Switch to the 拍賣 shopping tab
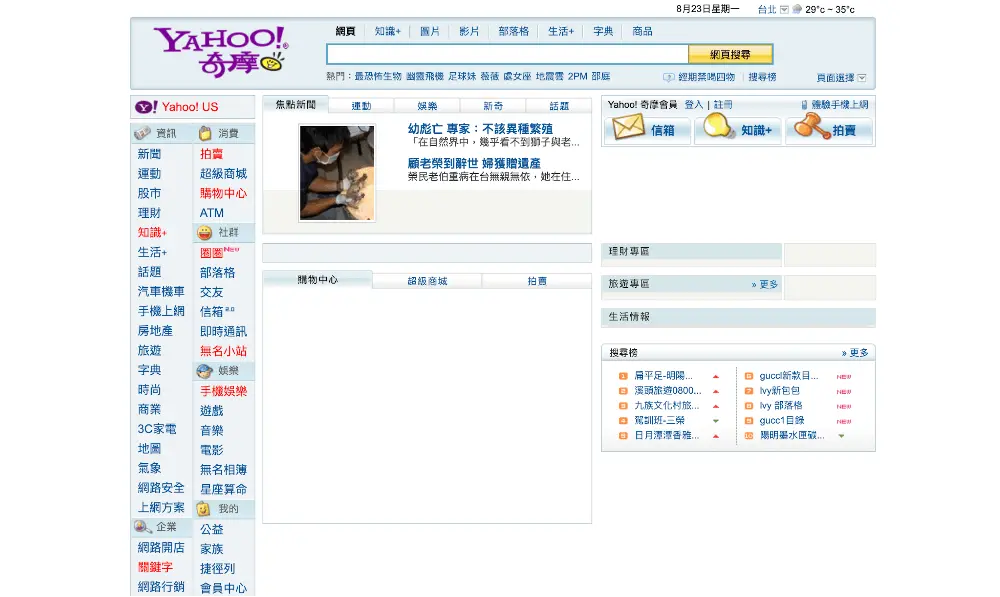 [537, 281]
